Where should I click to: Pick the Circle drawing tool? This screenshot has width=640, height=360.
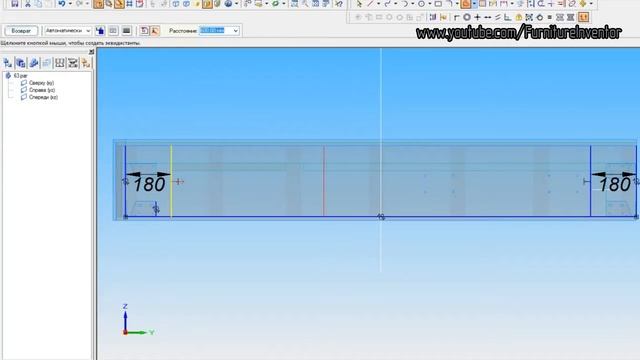point(421,4)
